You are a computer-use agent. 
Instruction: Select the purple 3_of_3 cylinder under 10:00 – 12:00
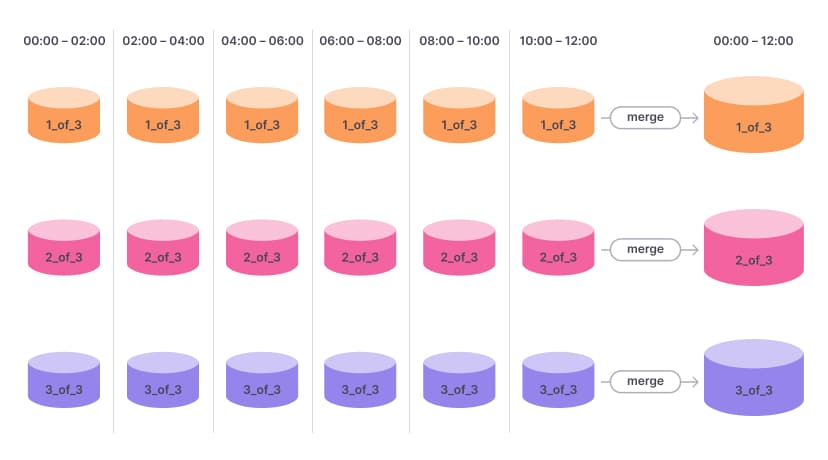pyautogui.click(x=558, y=380)
